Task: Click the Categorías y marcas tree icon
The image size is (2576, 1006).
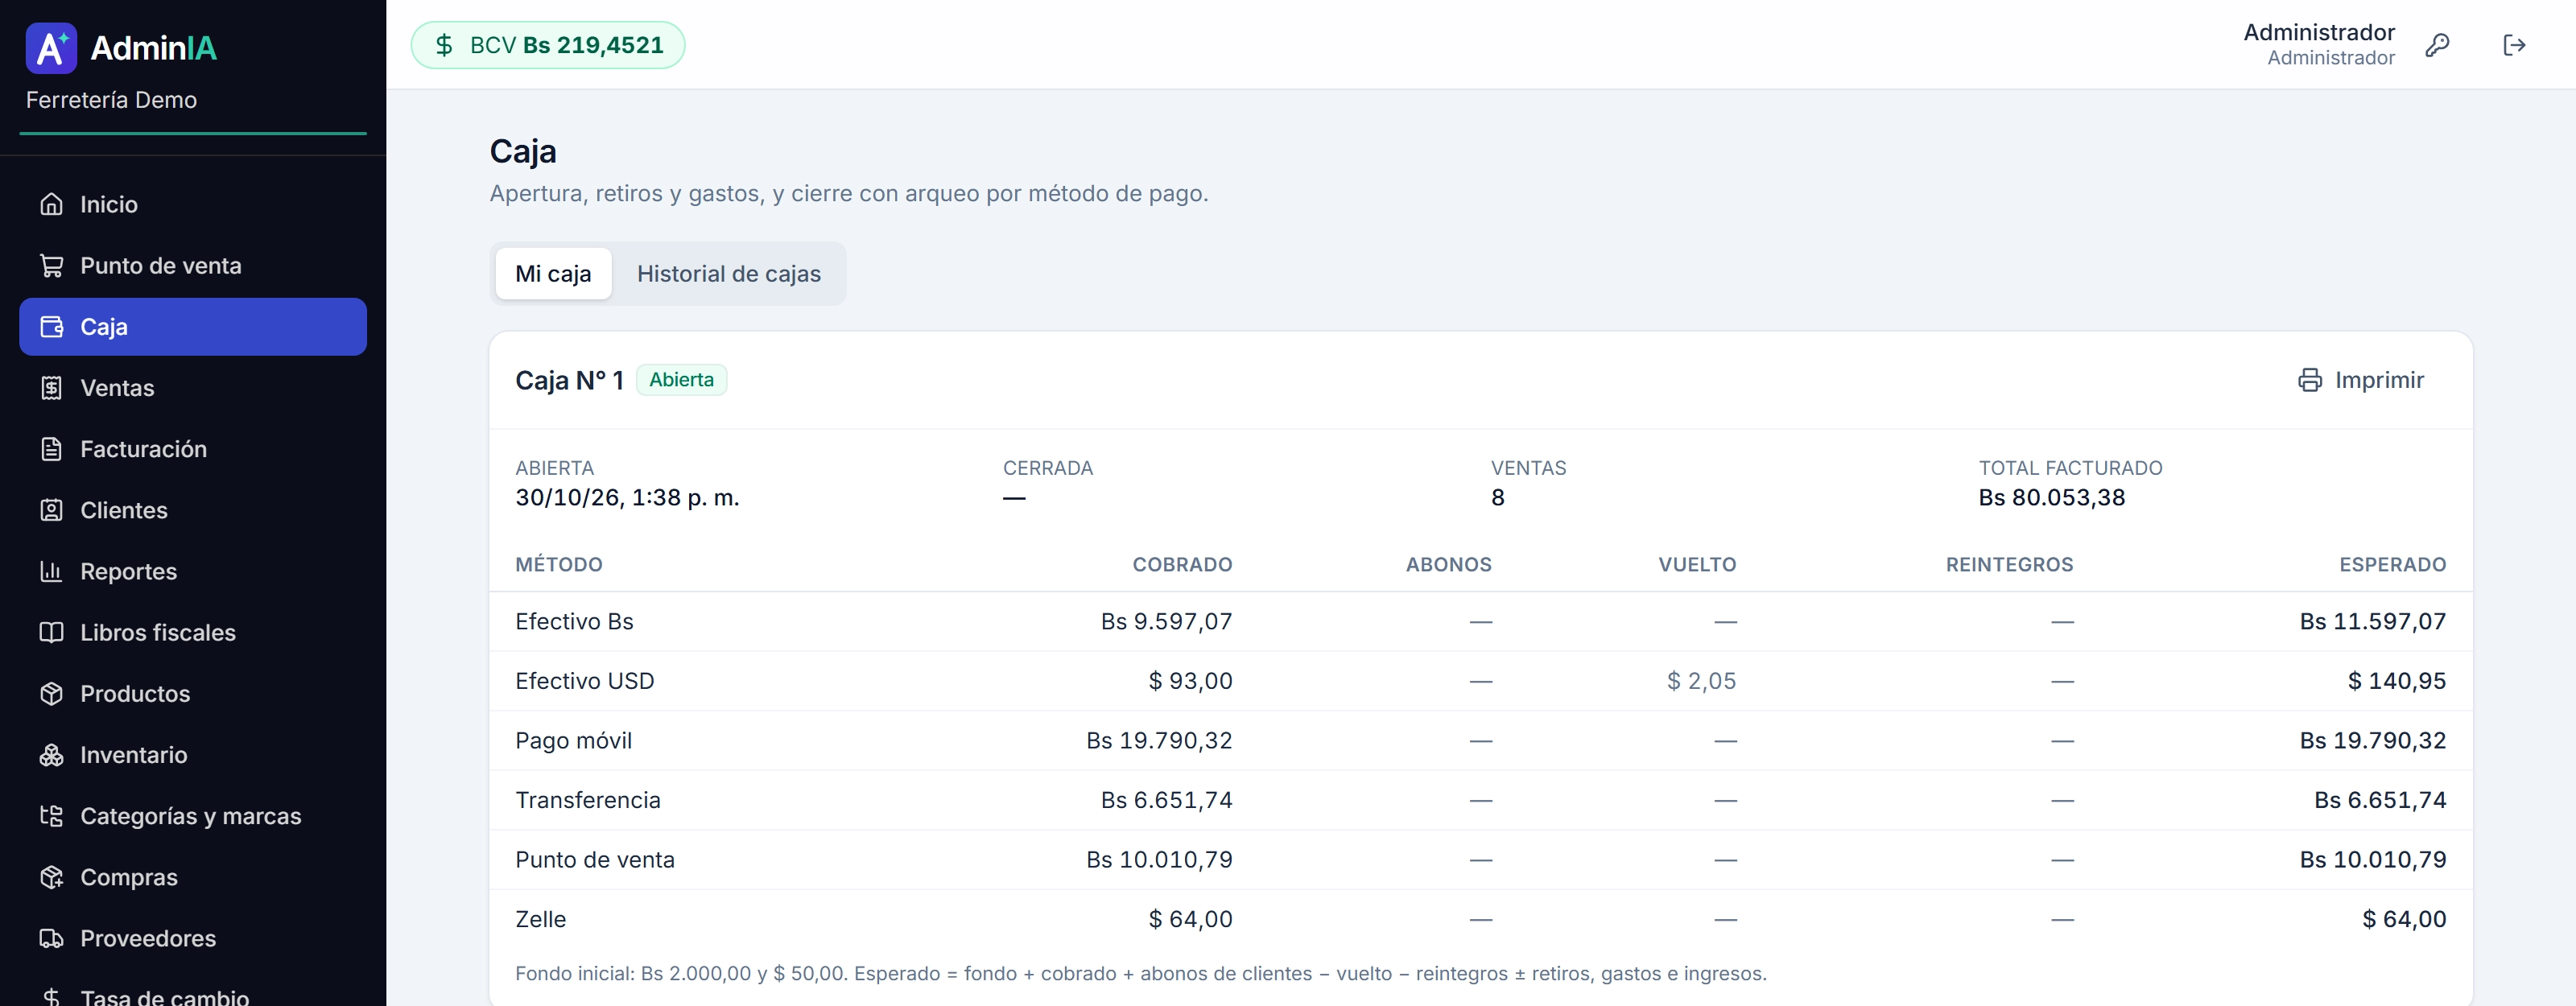Action: point(51,816)
